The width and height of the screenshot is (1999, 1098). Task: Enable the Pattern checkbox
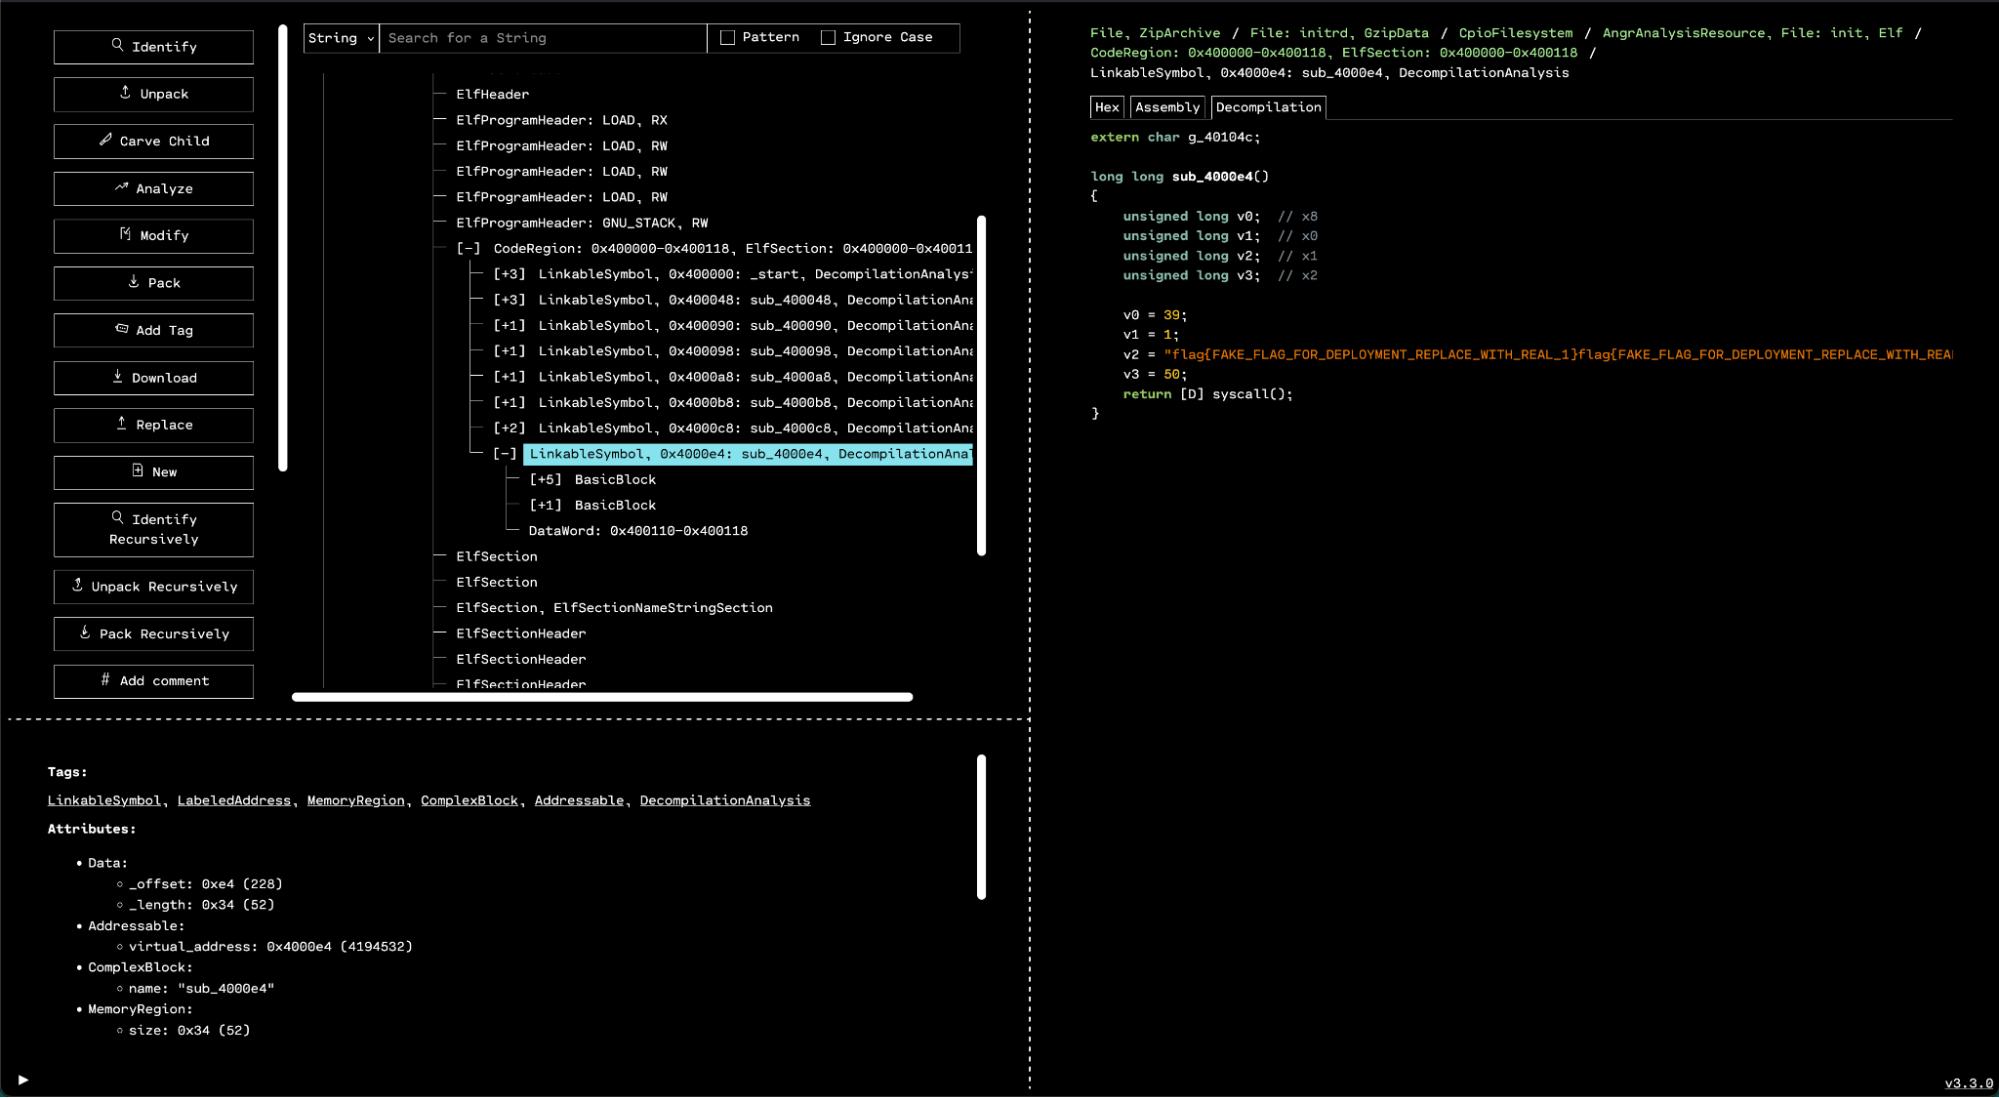727,37
